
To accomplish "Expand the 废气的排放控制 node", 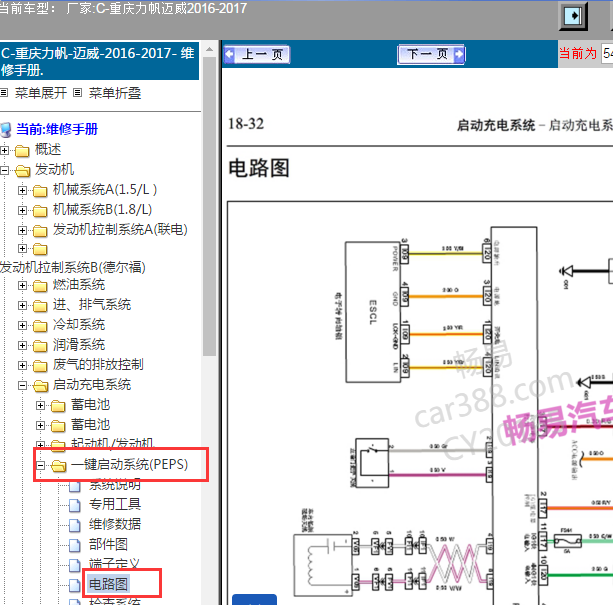I will tap(22, 365).
